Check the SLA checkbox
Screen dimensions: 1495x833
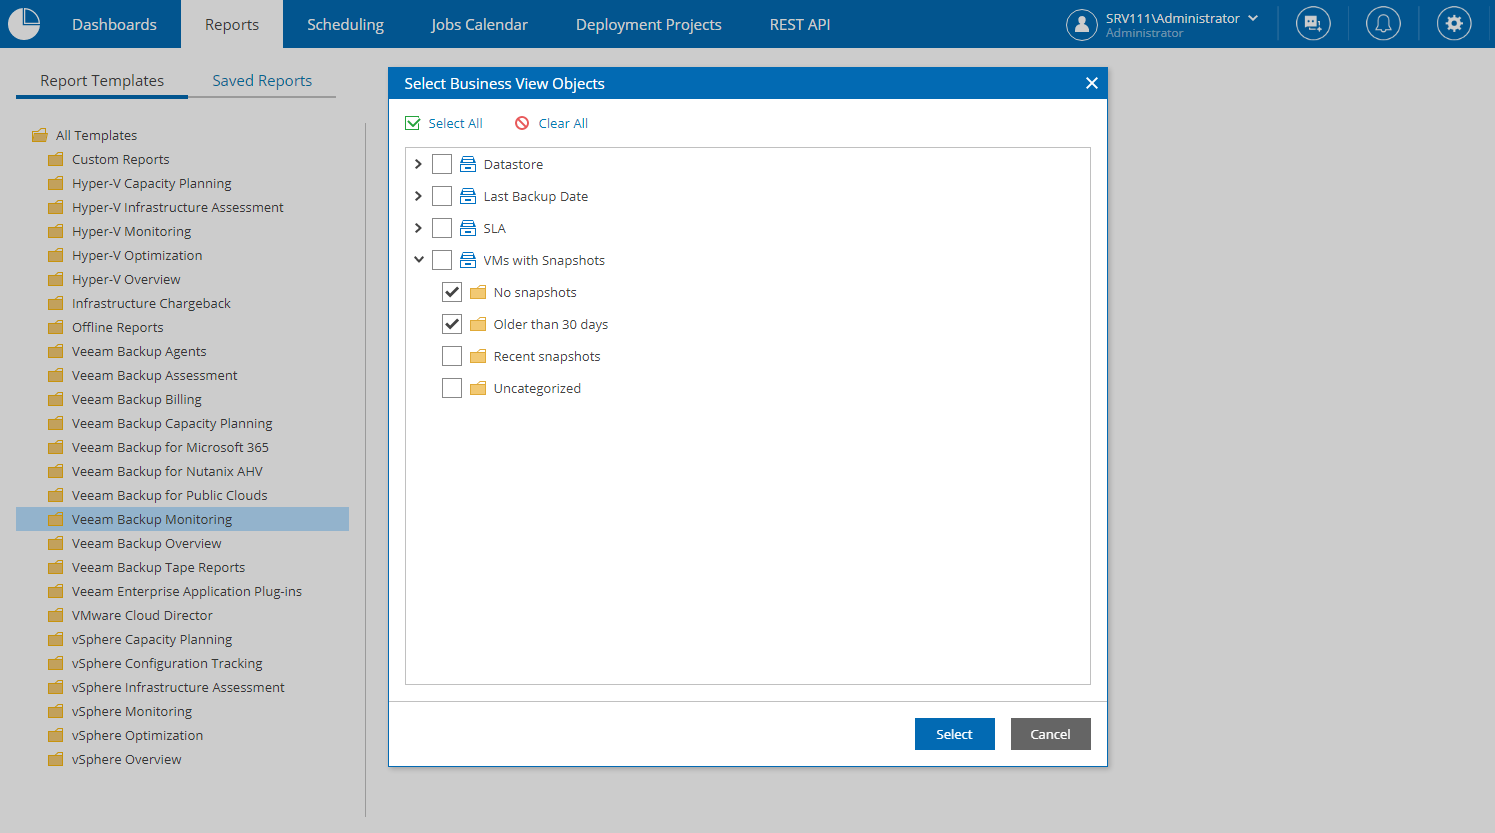[x=442, y=228]
